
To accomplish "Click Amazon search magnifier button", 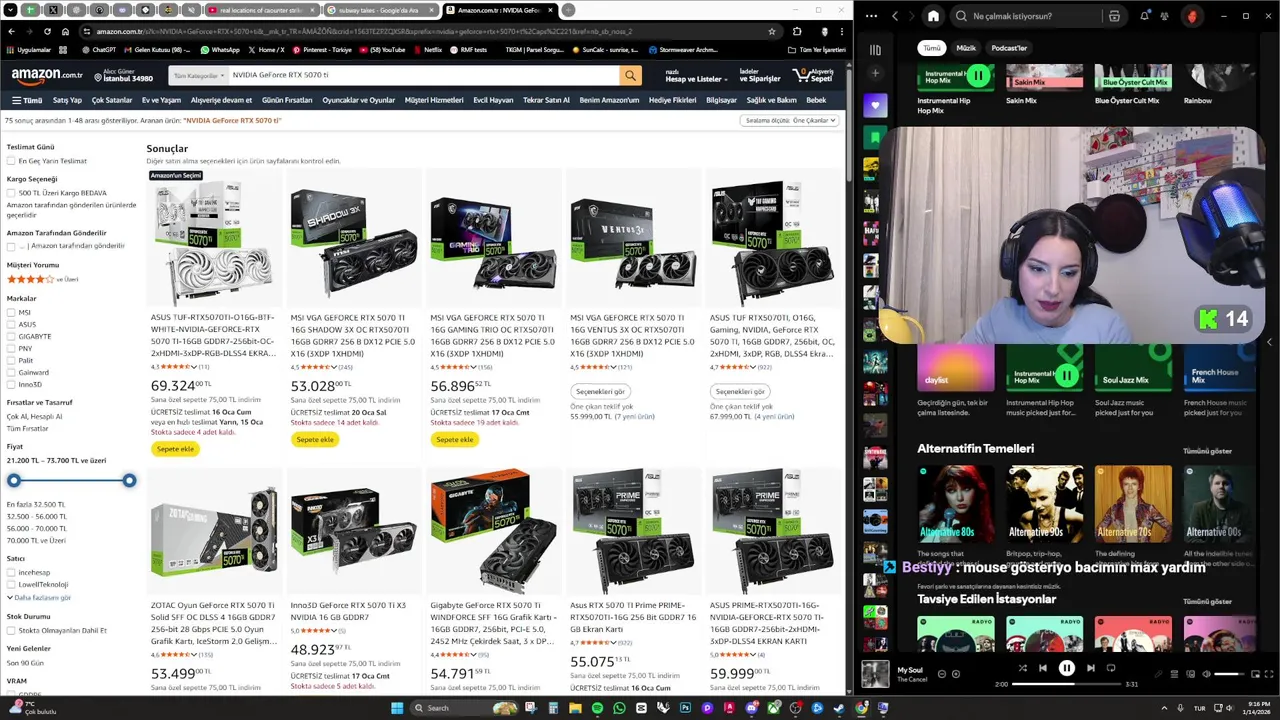I will click(630, 75).
